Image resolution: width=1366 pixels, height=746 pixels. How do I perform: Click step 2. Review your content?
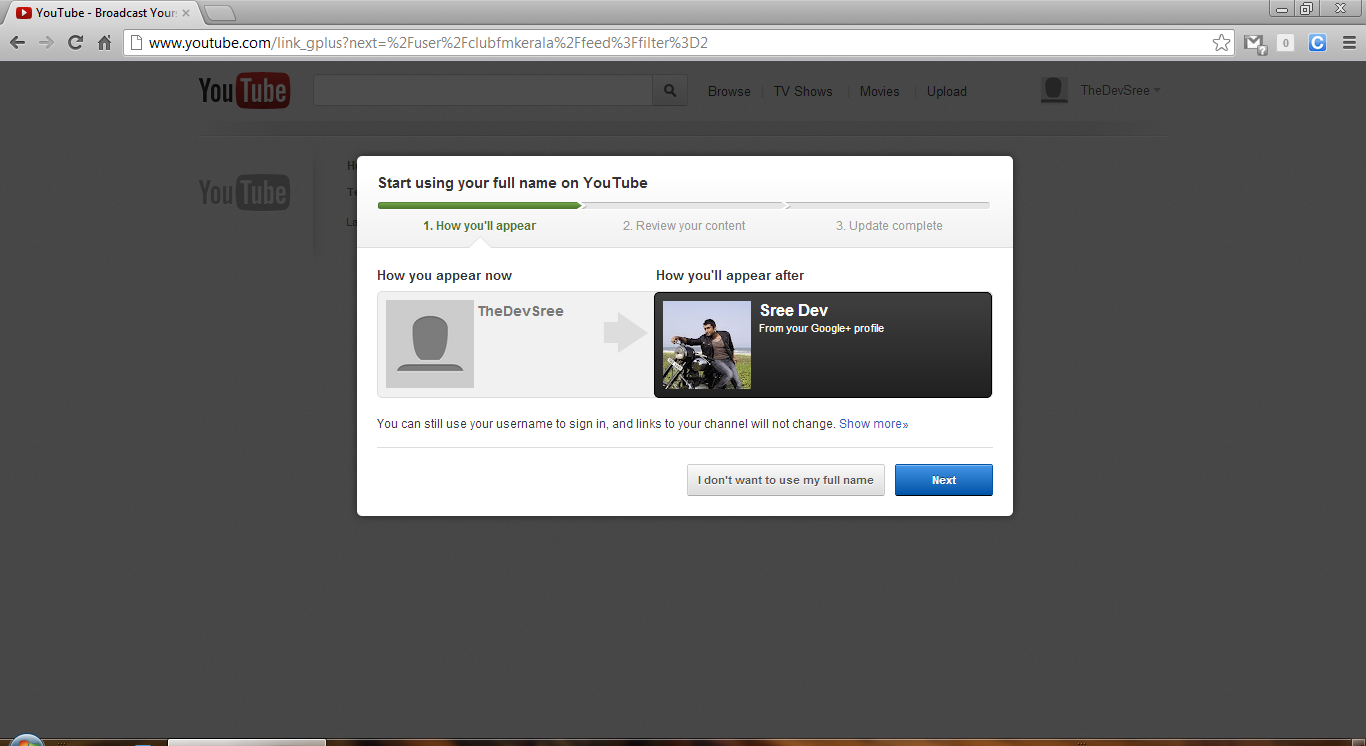(x=684, y=226)
